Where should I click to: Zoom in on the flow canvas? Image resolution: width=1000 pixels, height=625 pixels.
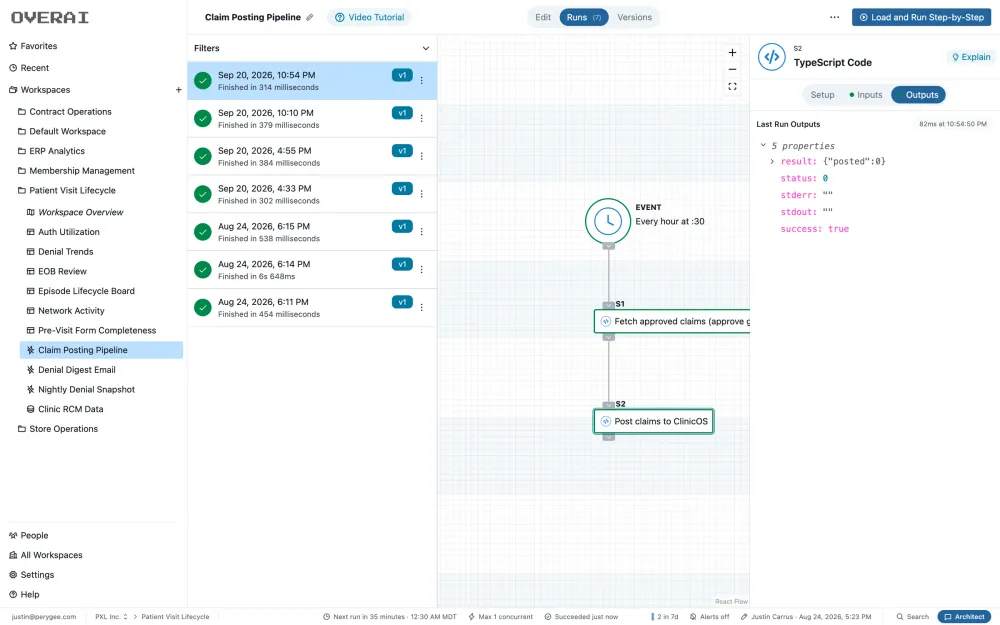click(x=732, y=52)
